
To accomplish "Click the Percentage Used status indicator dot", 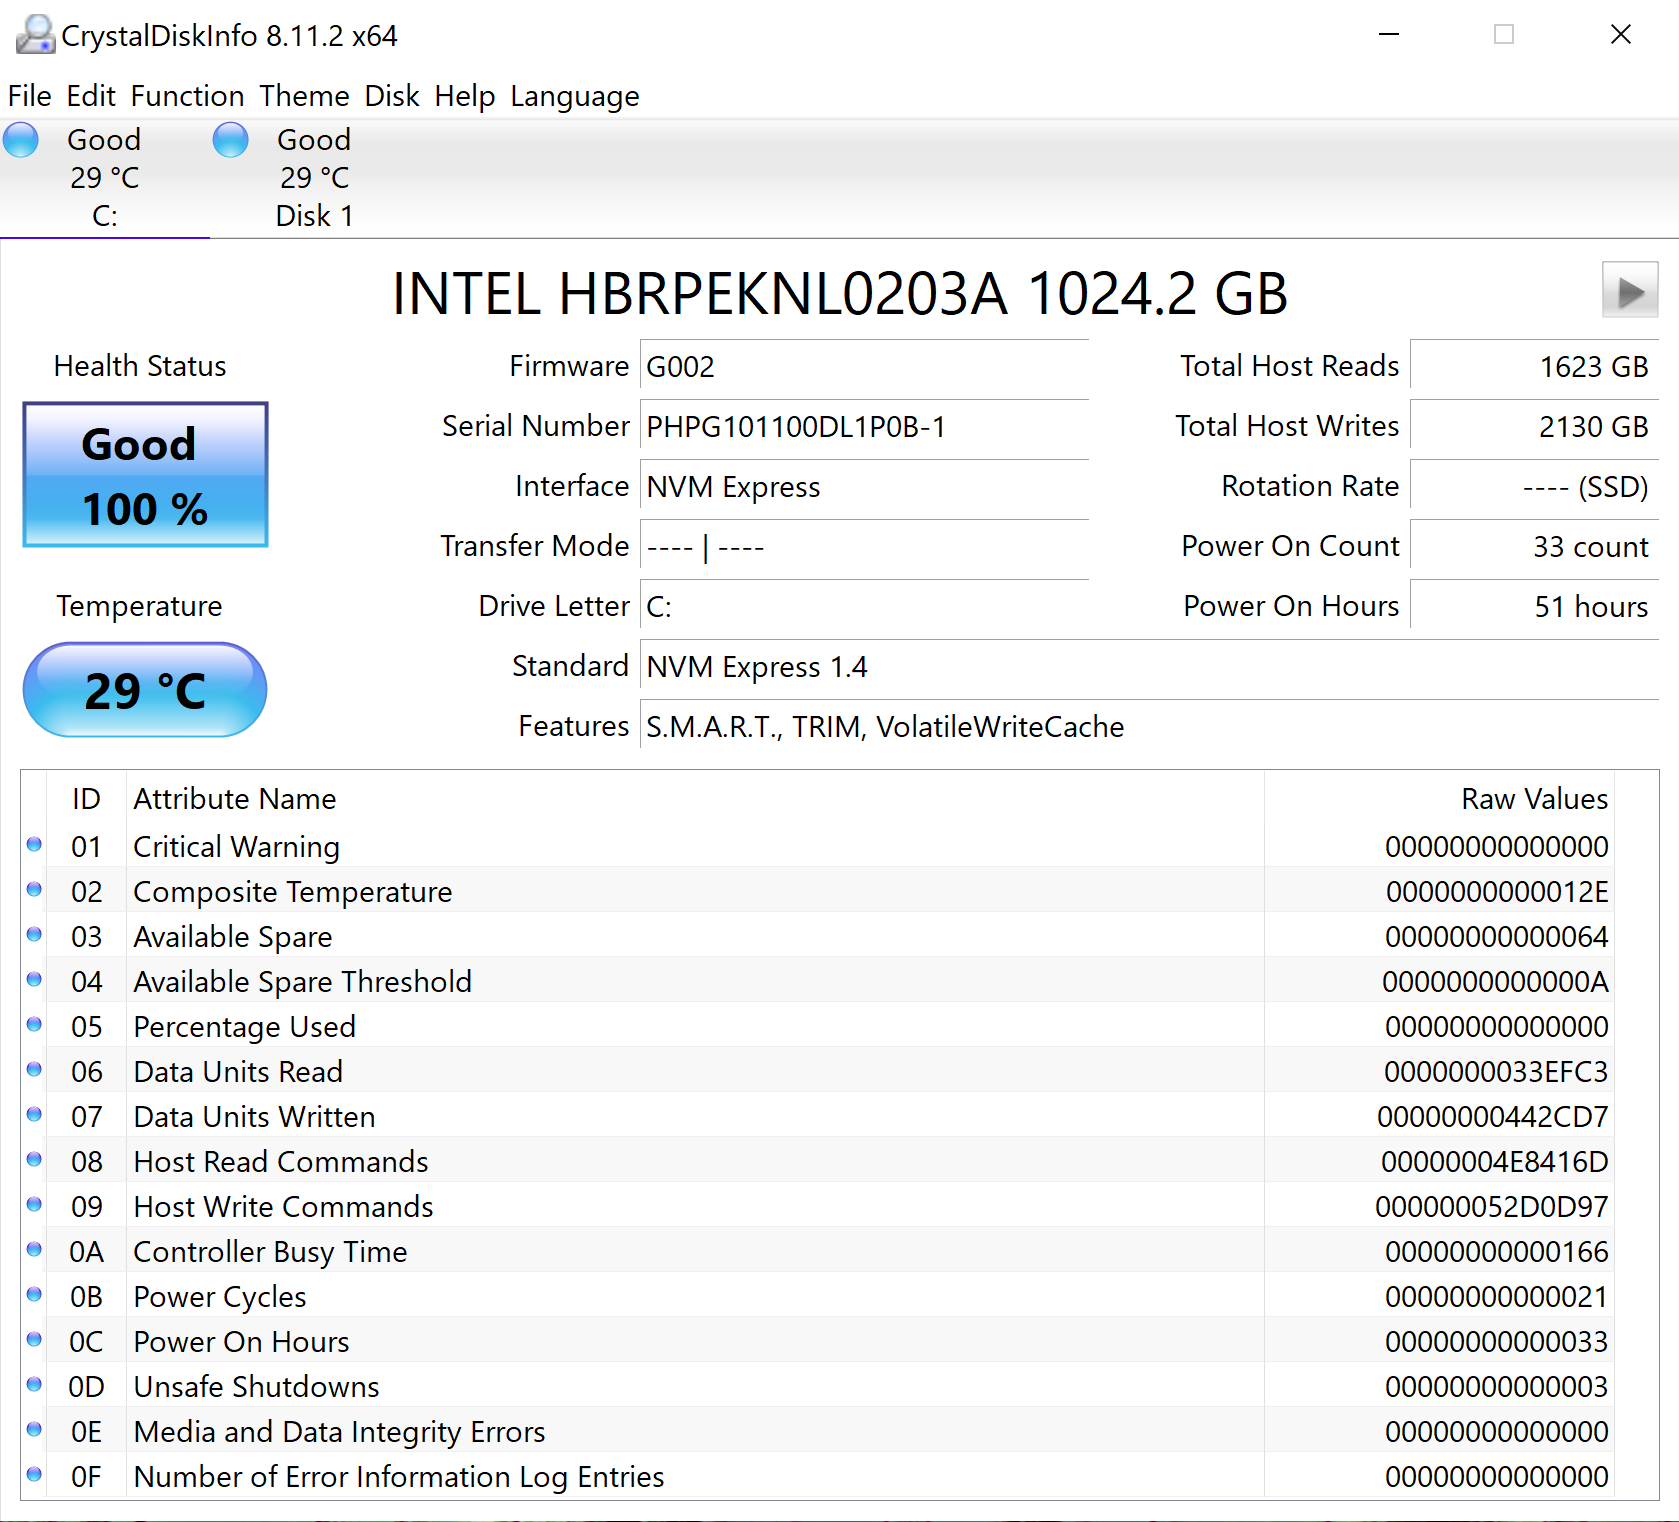I will [x=34, y=1025].
